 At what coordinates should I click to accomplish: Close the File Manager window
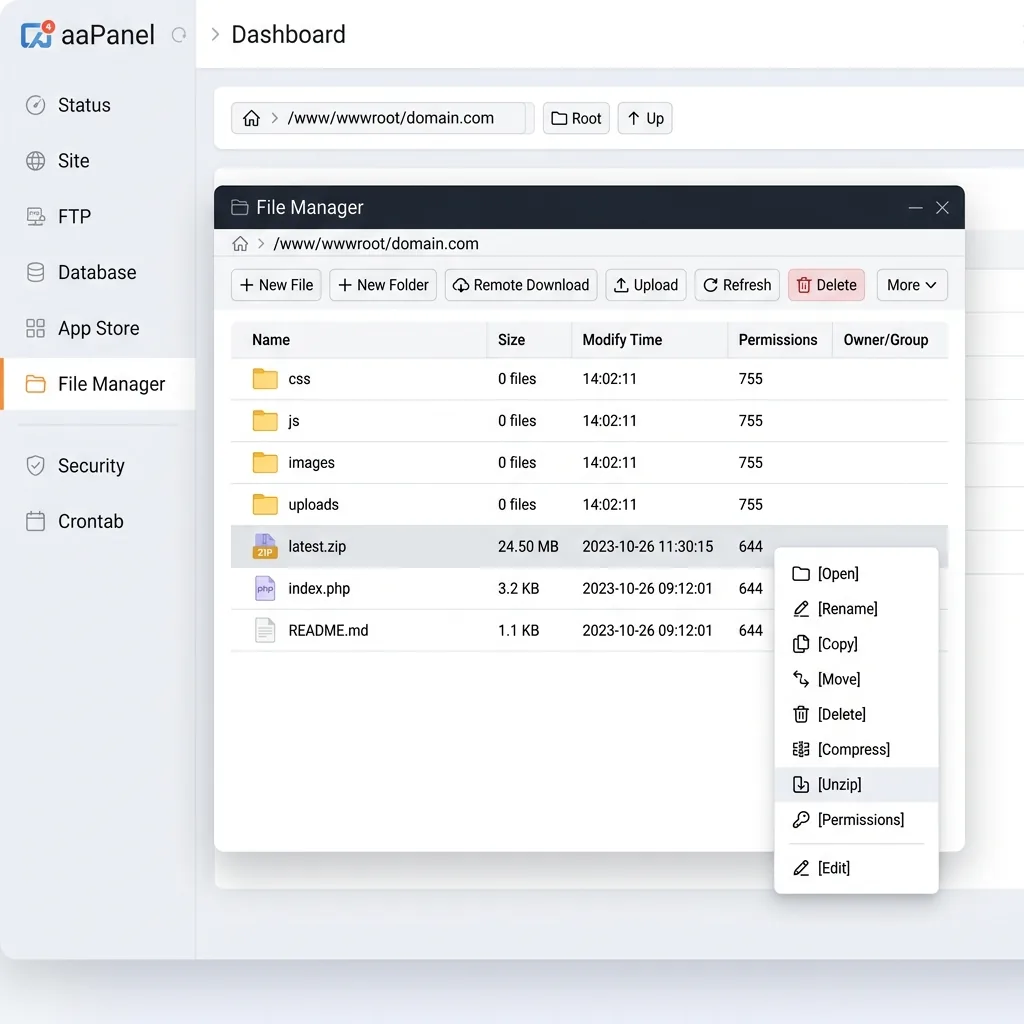point(942,208)
